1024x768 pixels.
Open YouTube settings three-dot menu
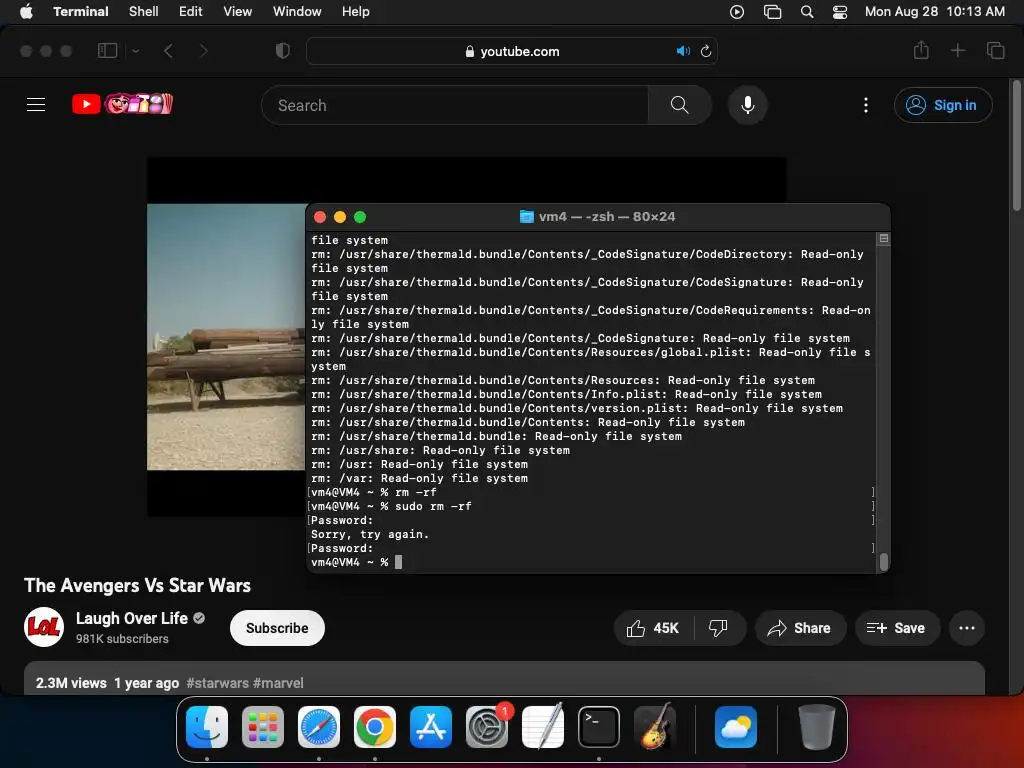(x=866, y=105)
